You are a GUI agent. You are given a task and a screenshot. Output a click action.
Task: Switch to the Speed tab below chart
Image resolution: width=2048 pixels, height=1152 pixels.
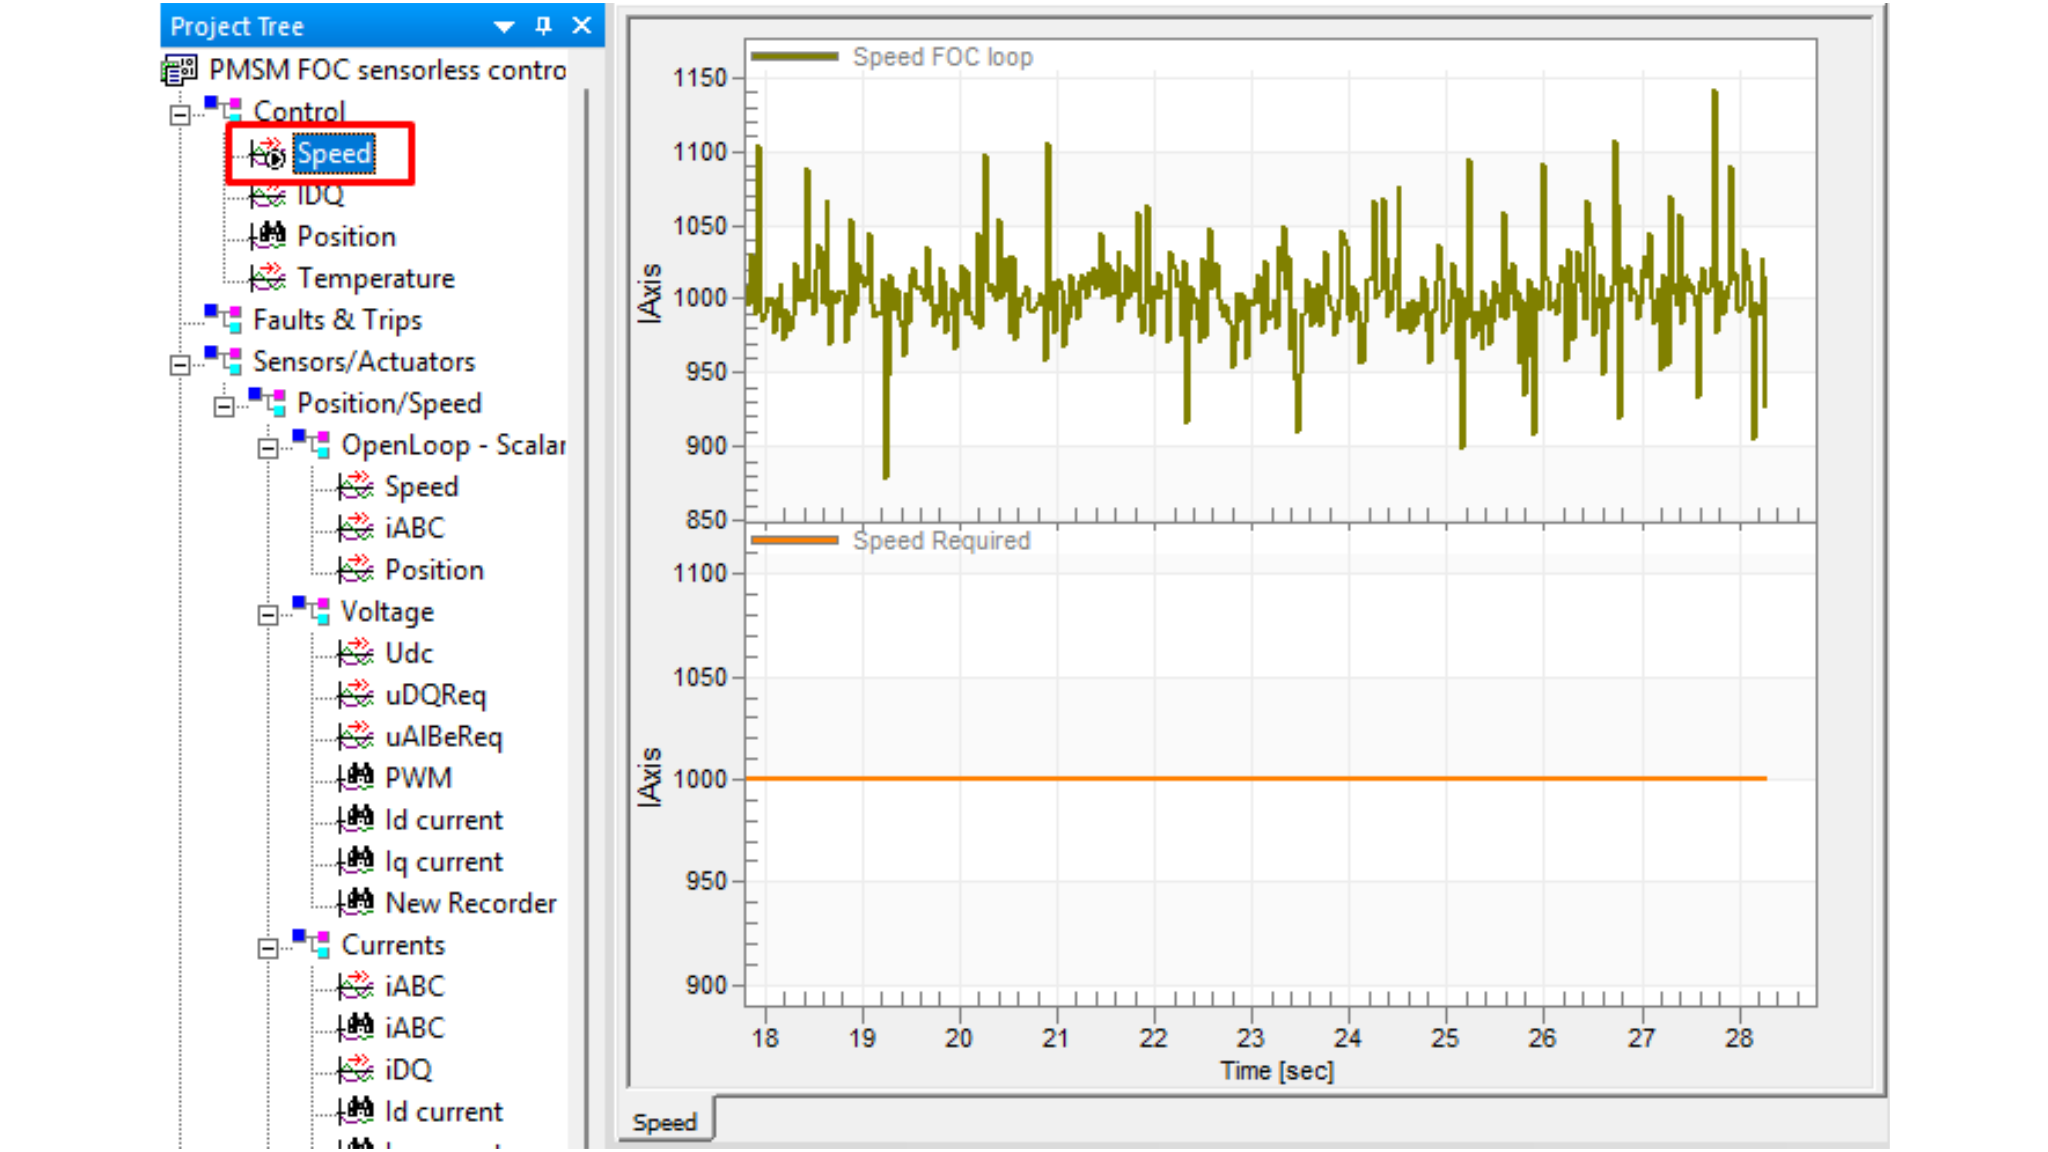[x=664, y=1122]
